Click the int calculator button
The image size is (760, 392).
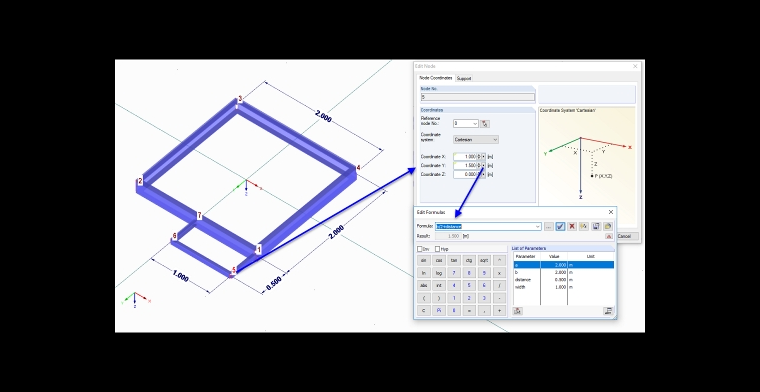tap(439, 286)
